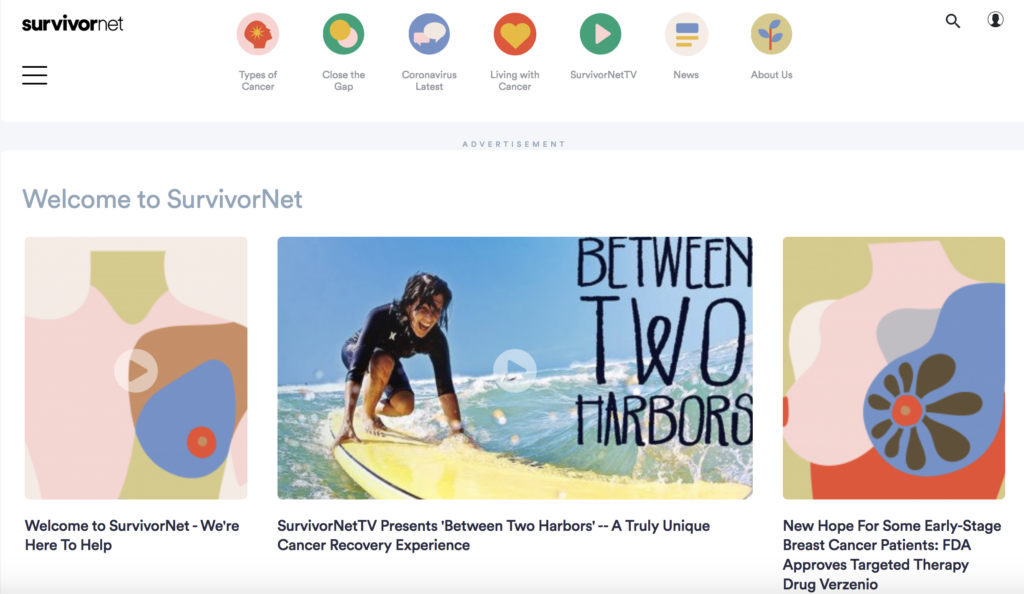Play the Welcome to SurvivorNet video

tap(136, 371)
